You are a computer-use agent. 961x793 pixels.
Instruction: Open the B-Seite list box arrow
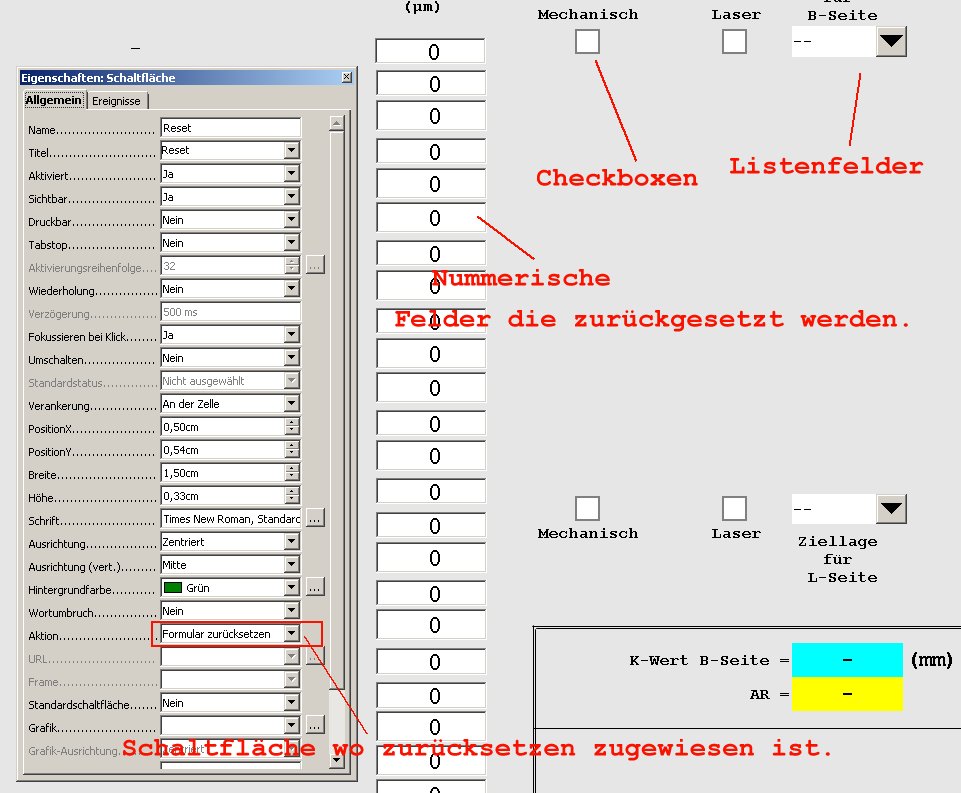pyautogui.click(x=891, y=42)
